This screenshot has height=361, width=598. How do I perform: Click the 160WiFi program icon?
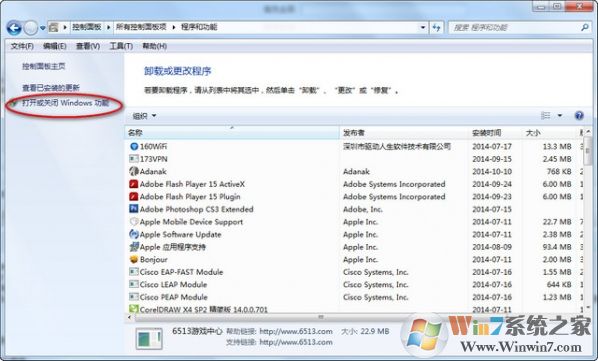pos(134,146)
